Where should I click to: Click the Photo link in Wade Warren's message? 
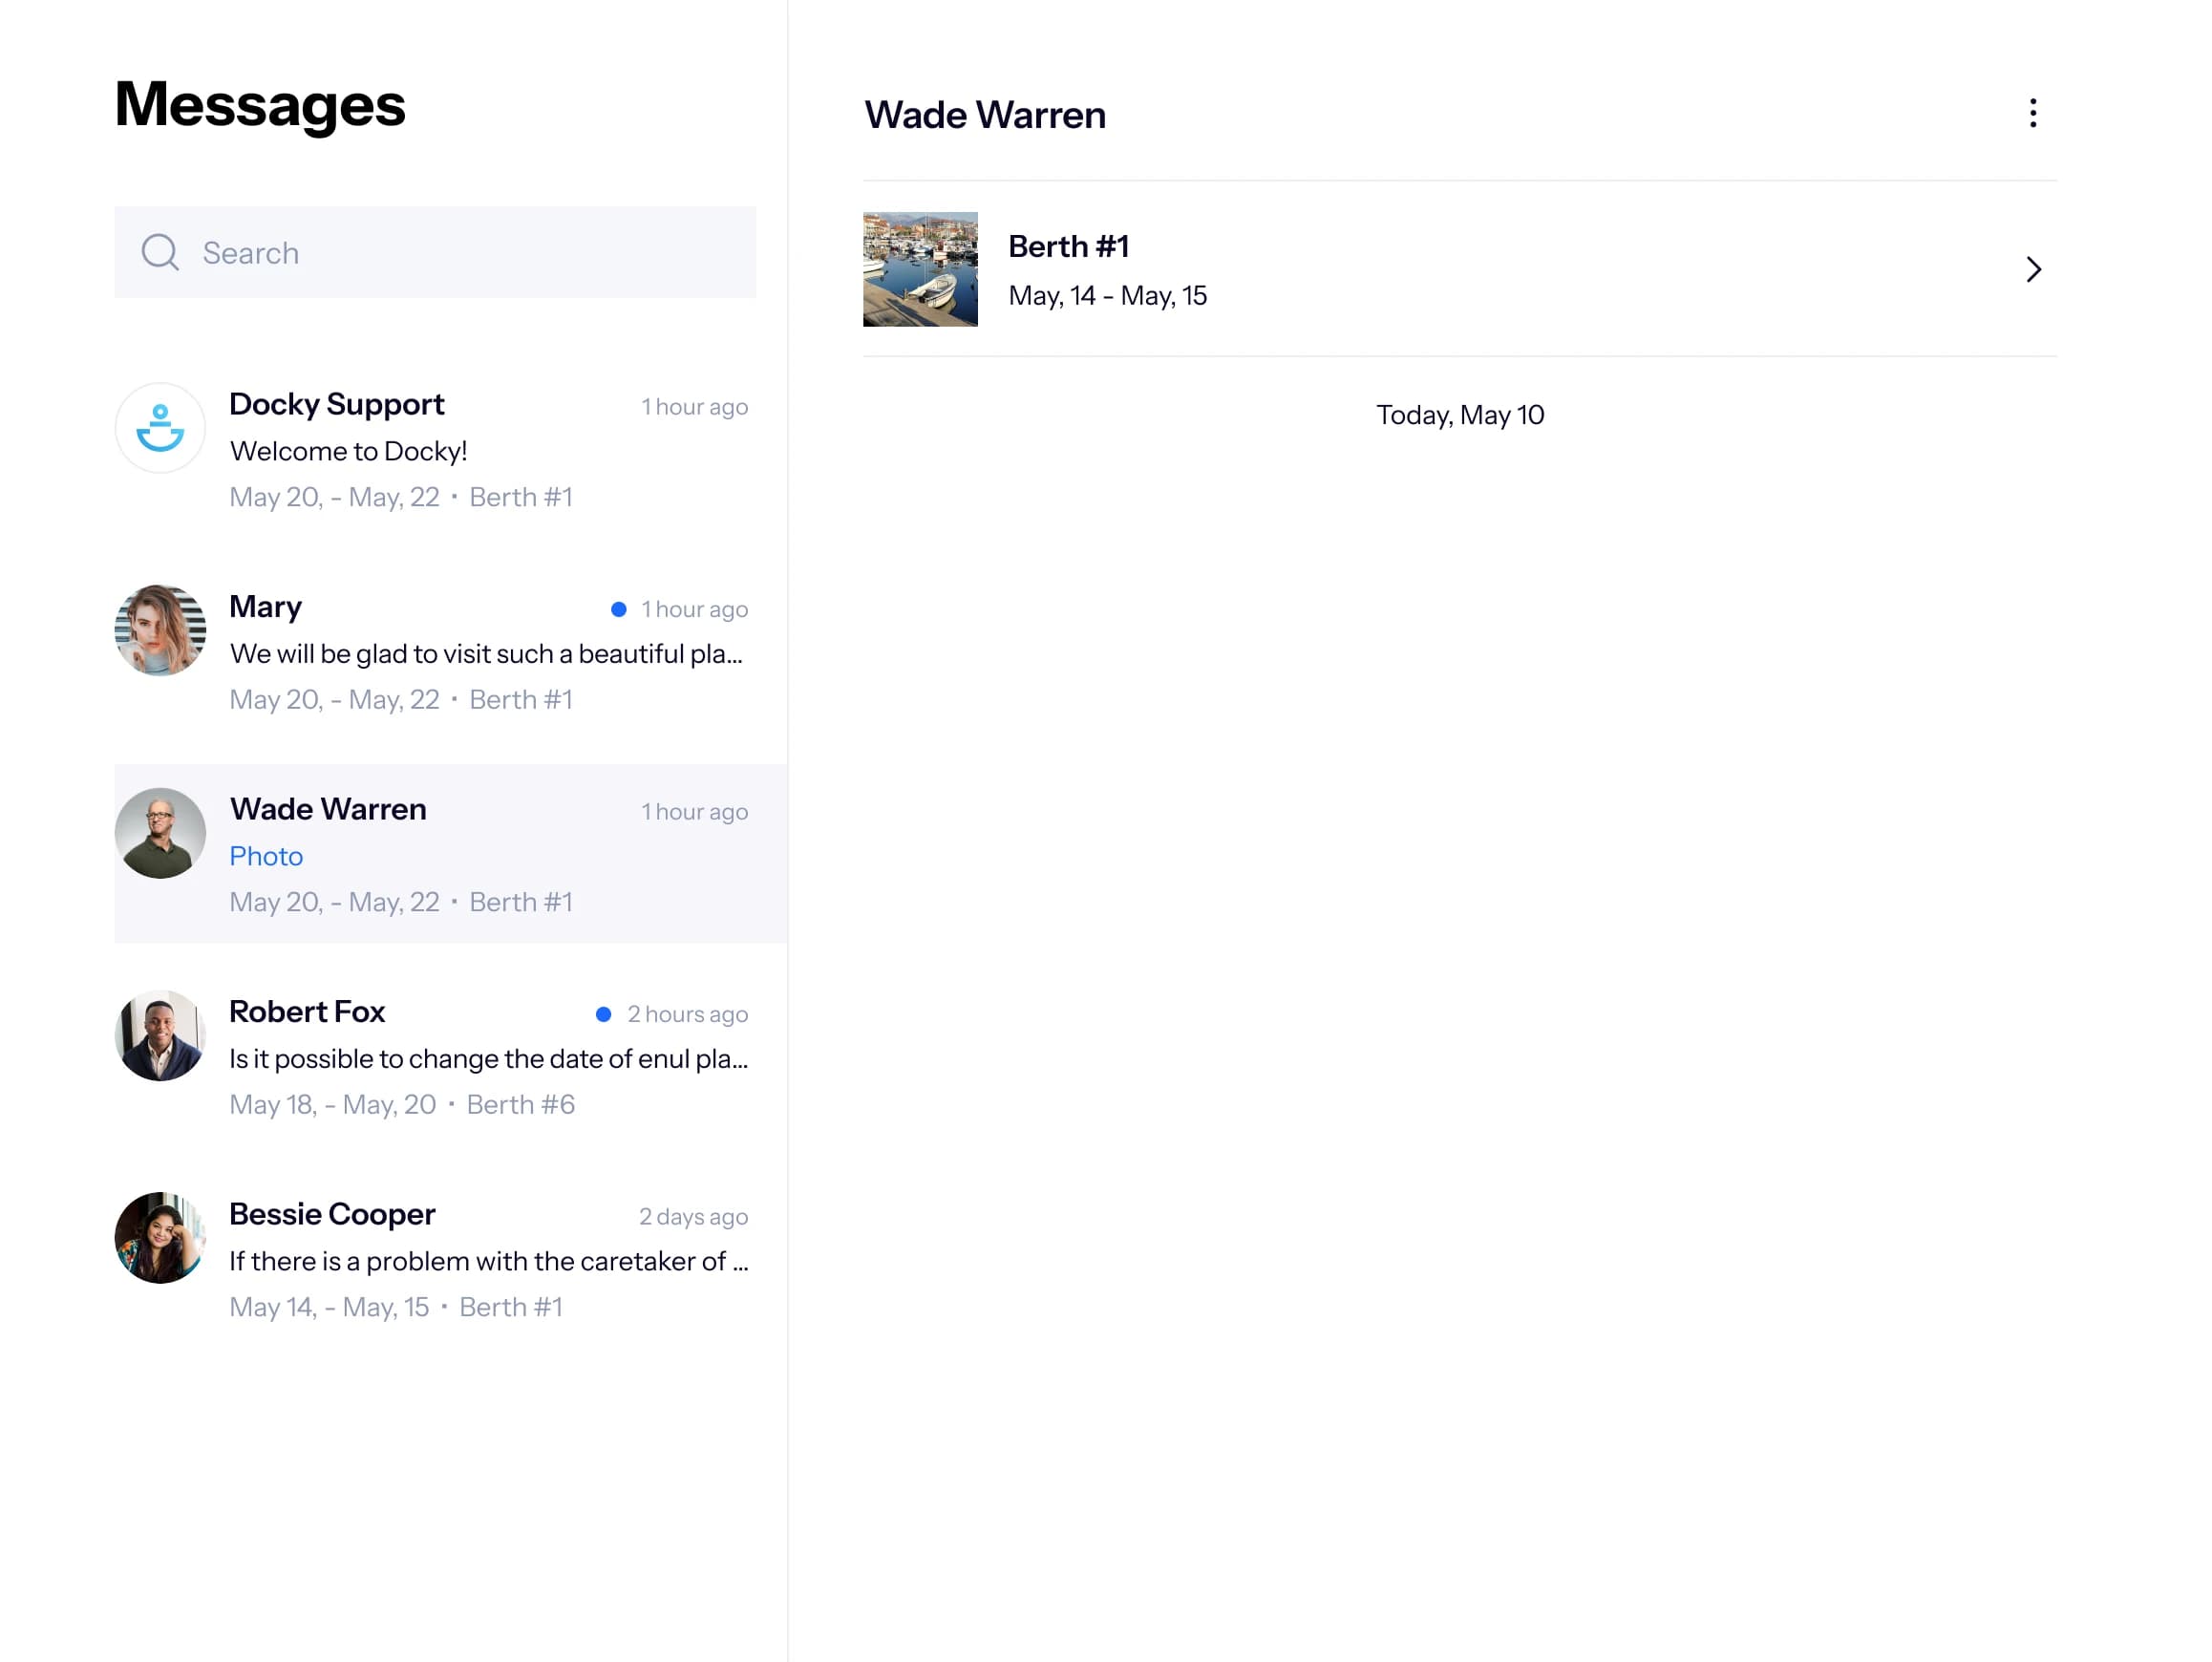click(x=266, y=856)
